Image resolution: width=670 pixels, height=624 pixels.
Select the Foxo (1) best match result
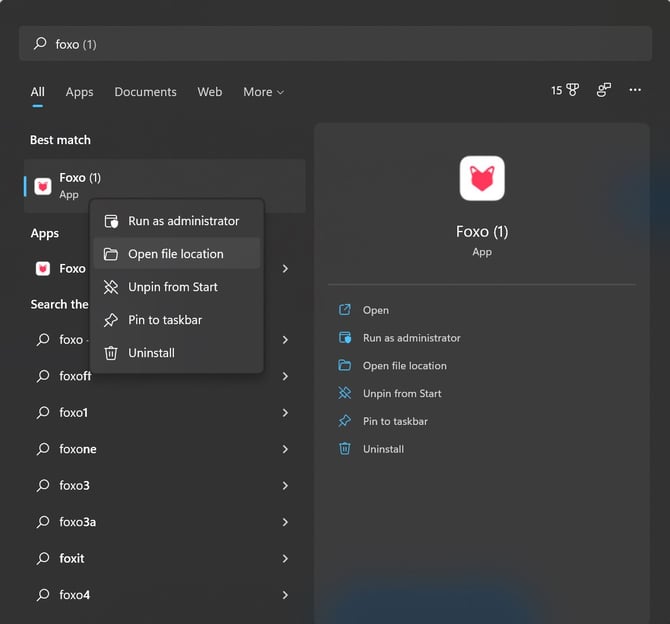tap(165, 186)
